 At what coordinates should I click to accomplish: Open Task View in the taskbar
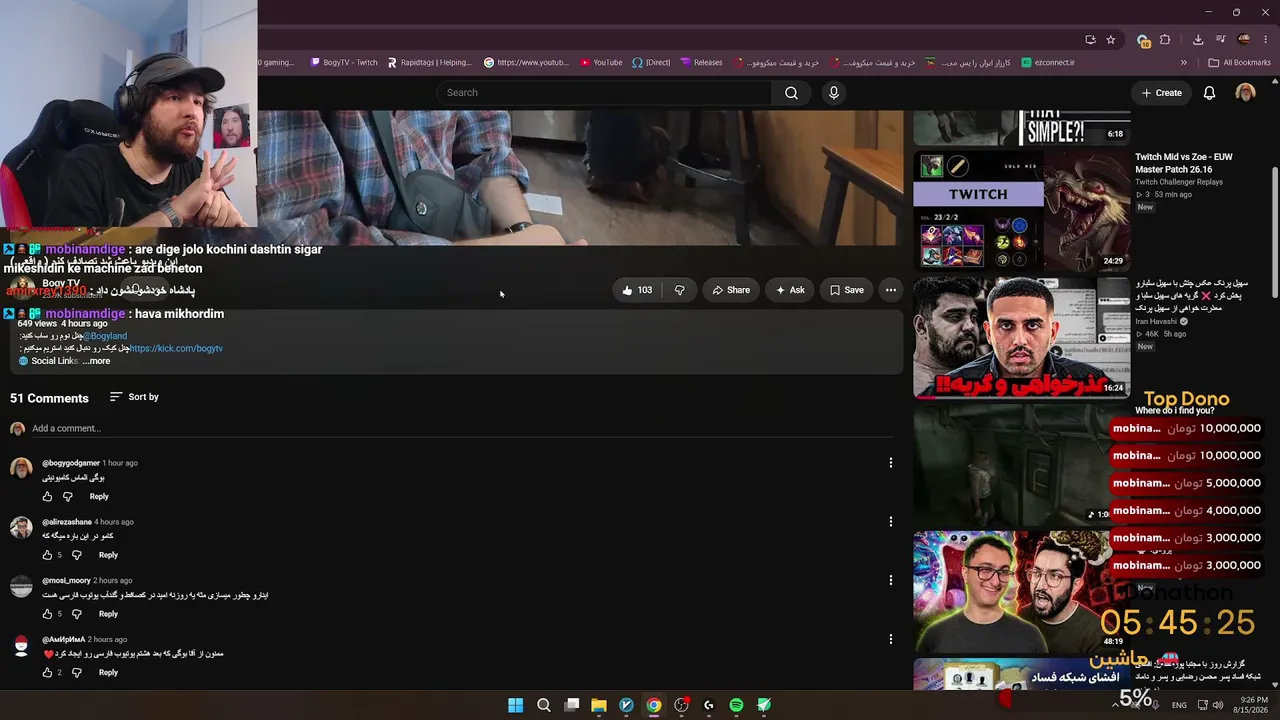(572, 705)
